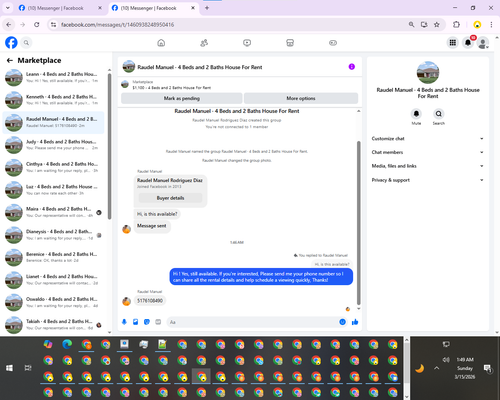Screen dimensions: 500x400
Task: Show hidden system tray icons
Action: tap(437, 368)
